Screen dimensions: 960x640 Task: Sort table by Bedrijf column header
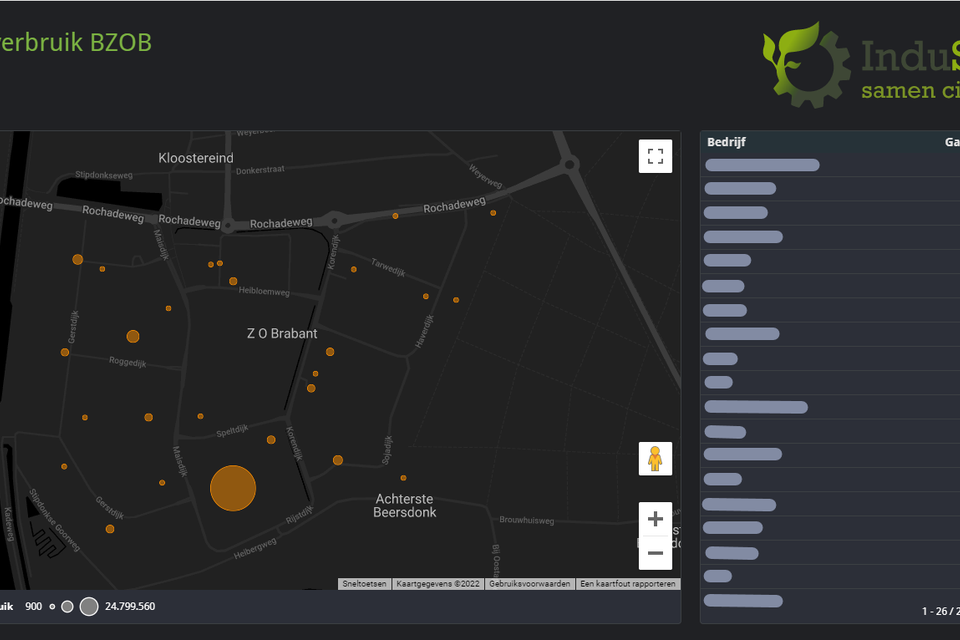pos(726,142)
